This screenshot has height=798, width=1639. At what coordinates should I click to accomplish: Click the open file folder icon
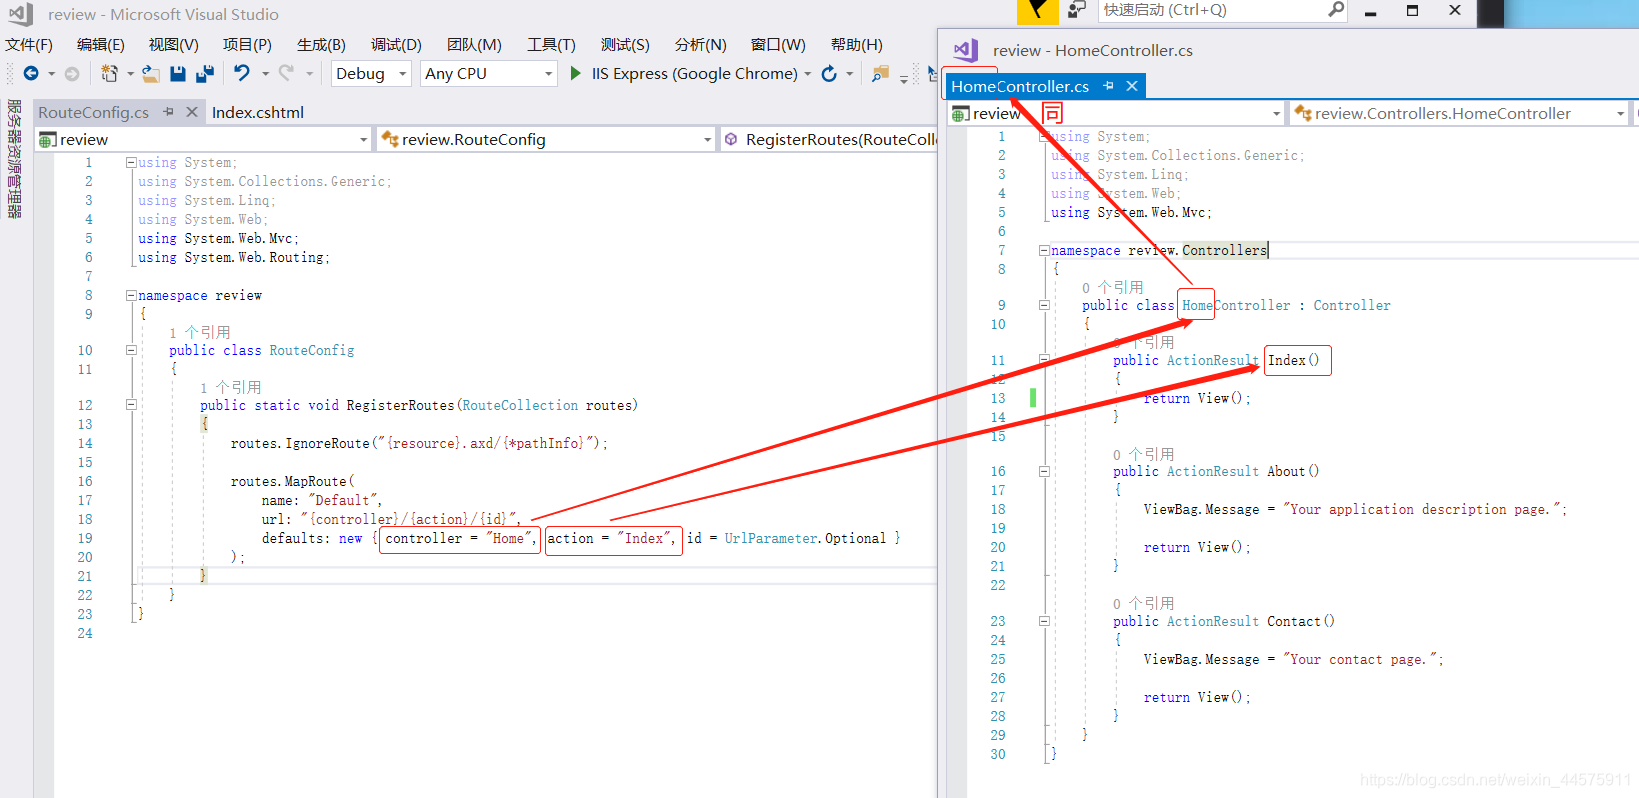[151, 73]
